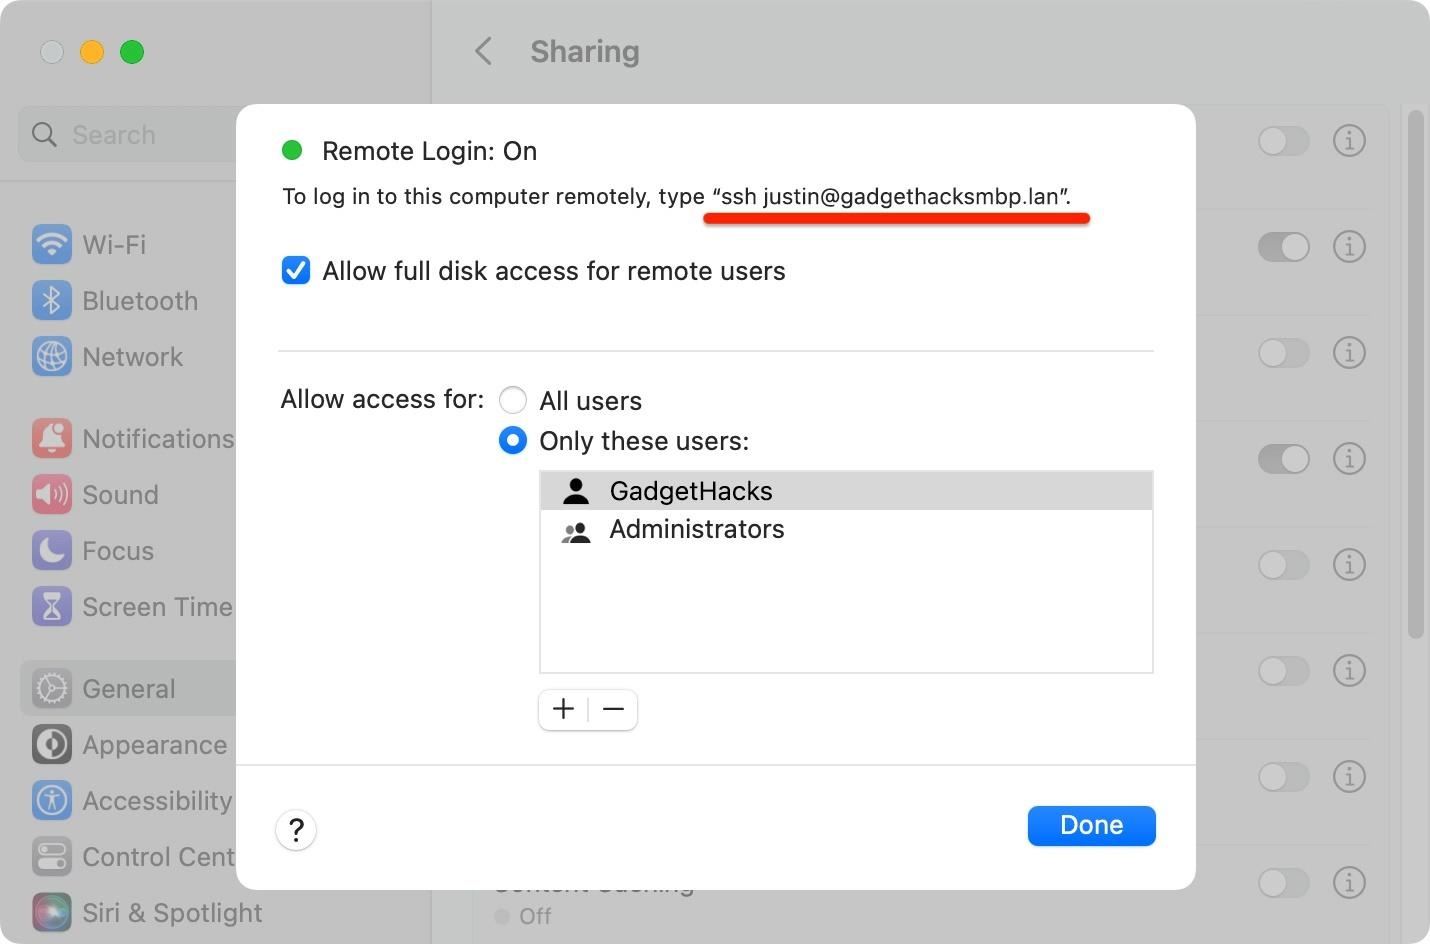Select Focus in the sidebar
The image size is (1430, 944).
pyautogui.click(x=117, y=550)
